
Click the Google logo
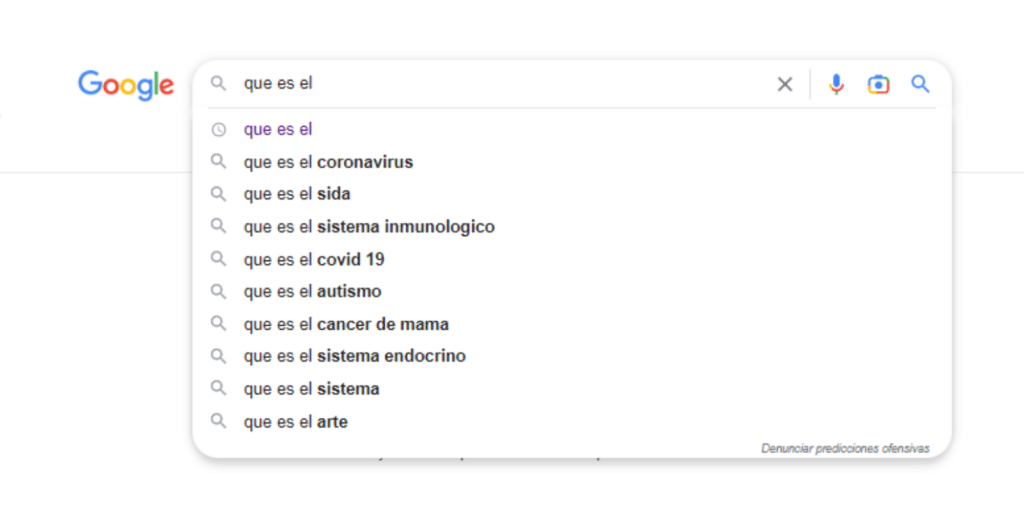coord(126,86)
